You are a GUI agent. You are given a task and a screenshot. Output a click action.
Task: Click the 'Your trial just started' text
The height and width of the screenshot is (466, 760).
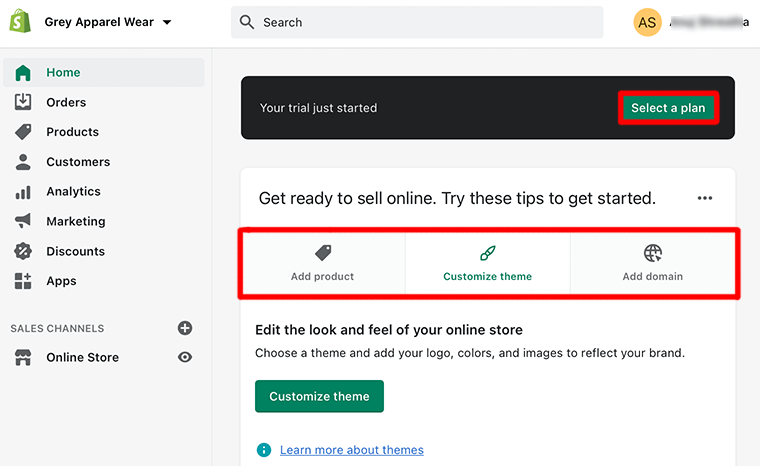318,108
